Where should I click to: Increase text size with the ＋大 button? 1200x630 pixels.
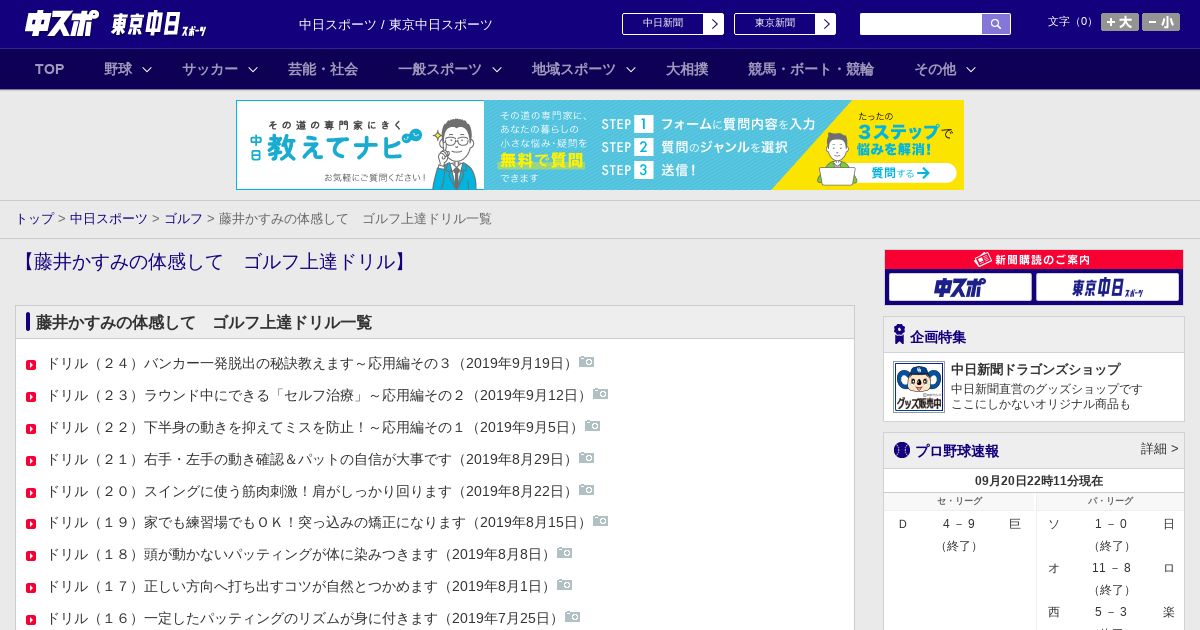click(1120, 22)
